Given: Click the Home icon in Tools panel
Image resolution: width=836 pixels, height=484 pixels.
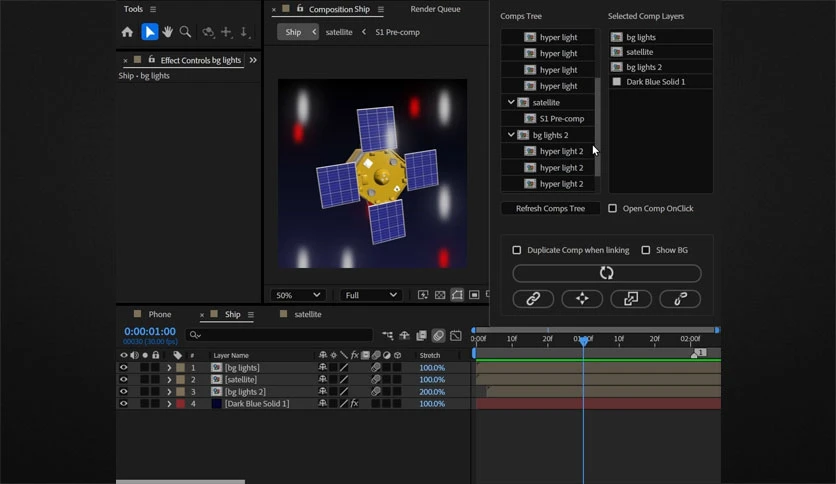Looking at the screenshot, I should (127, 32).
